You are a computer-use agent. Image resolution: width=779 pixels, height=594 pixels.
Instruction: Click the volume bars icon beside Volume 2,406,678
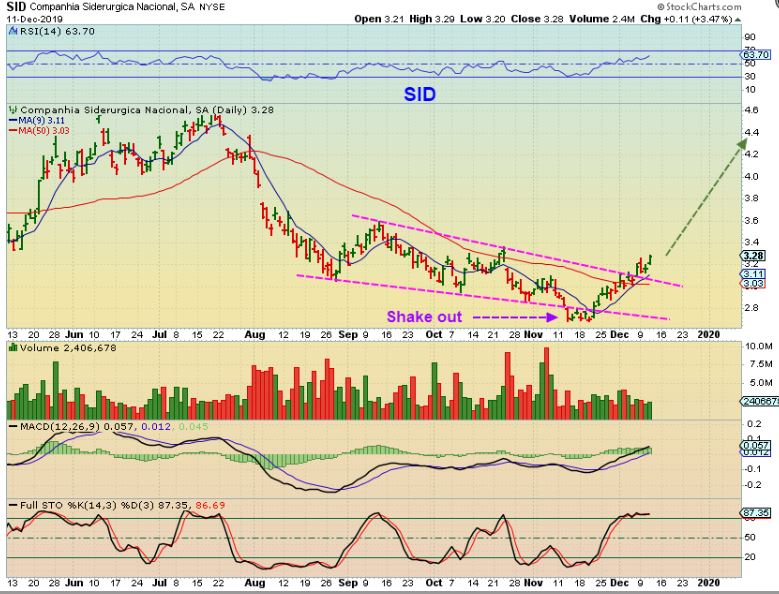pos(13,348)
